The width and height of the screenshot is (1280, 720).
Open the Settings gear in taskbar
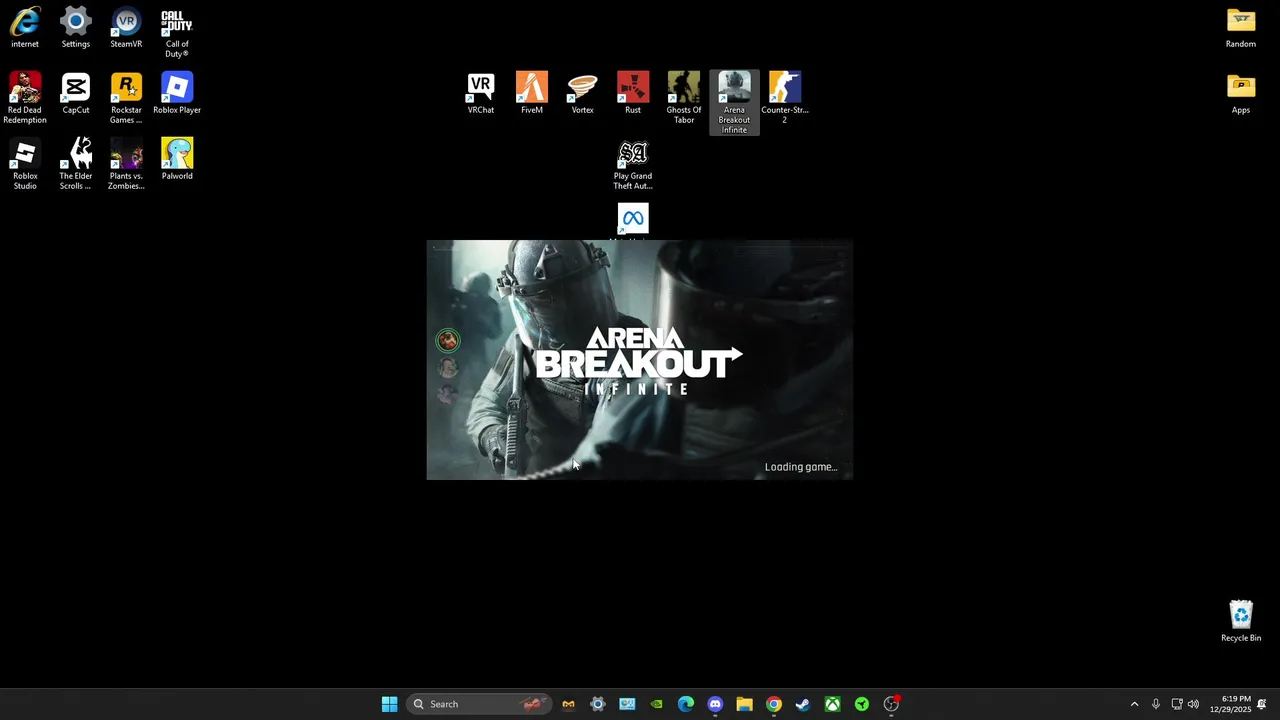[x=598, y=704]
